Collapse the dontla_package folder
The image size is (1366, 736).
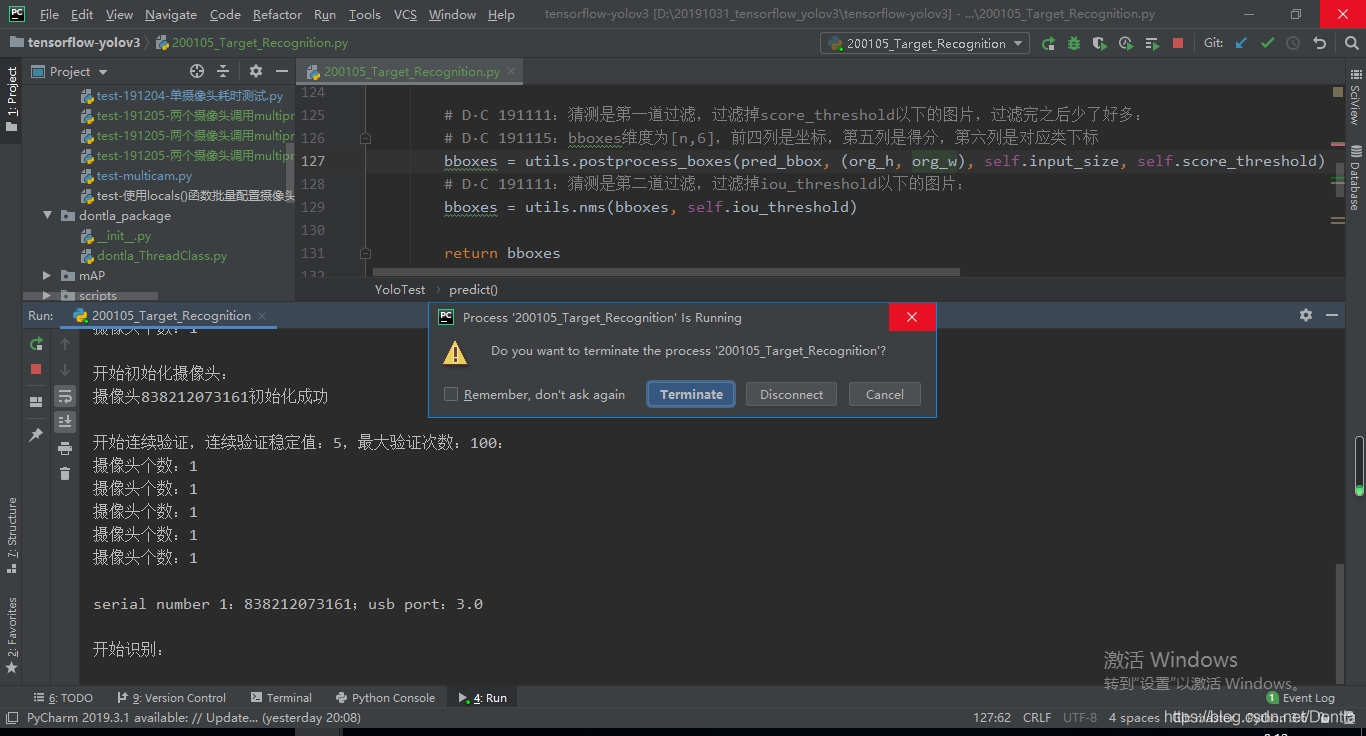click(x=47, y=215)
